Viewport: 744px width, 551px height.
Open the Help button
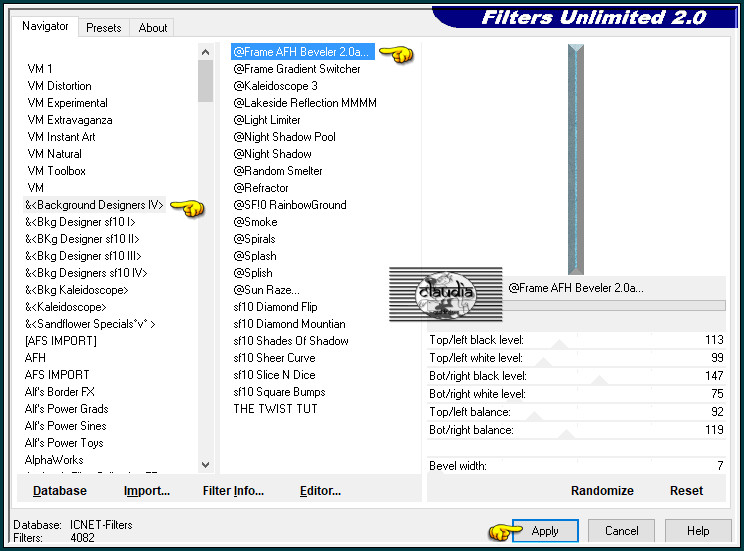pos(698,531)
